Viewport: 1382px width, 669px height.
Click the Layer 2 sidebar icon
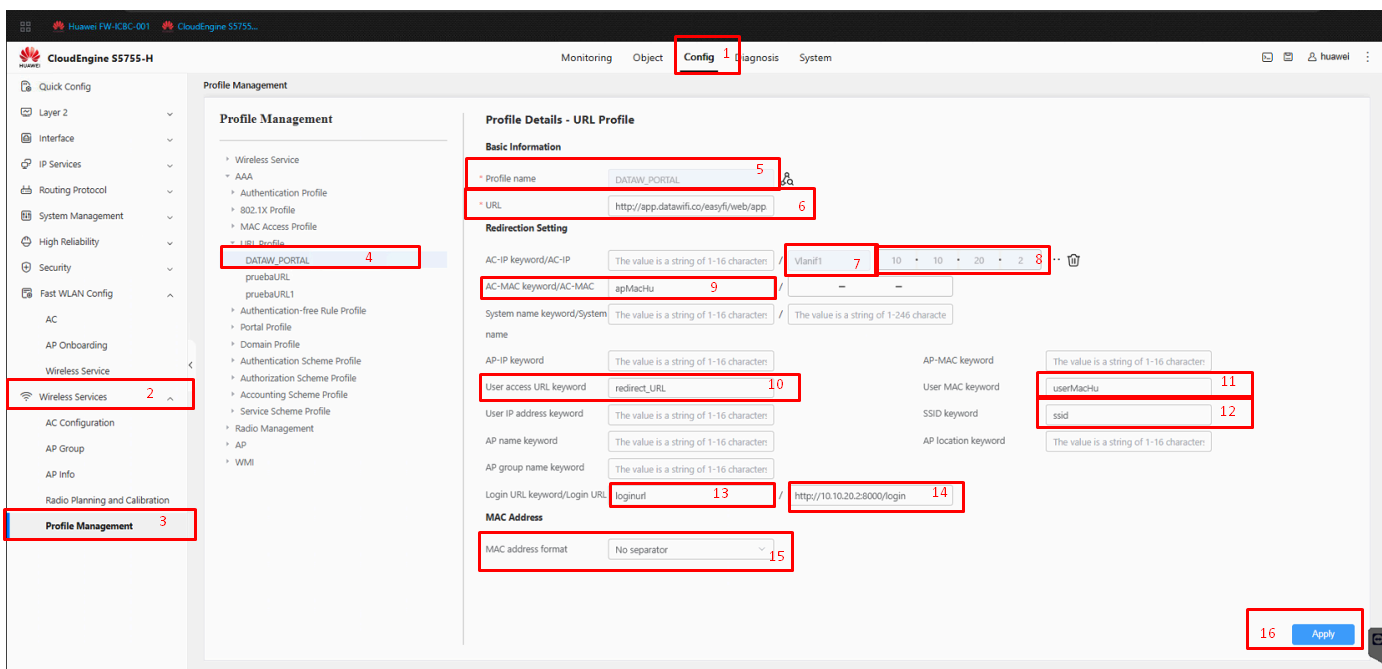26,112
